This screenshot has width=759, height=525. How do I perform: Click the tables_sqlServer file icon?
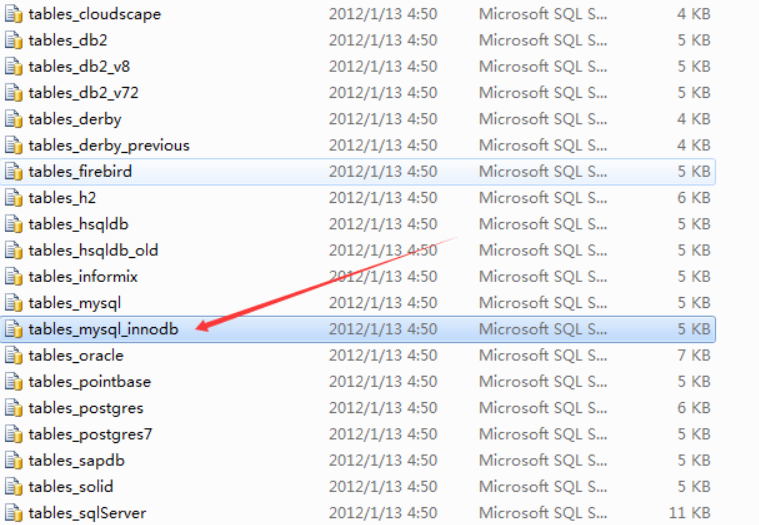pyautogui.click(x=14, y=513)
